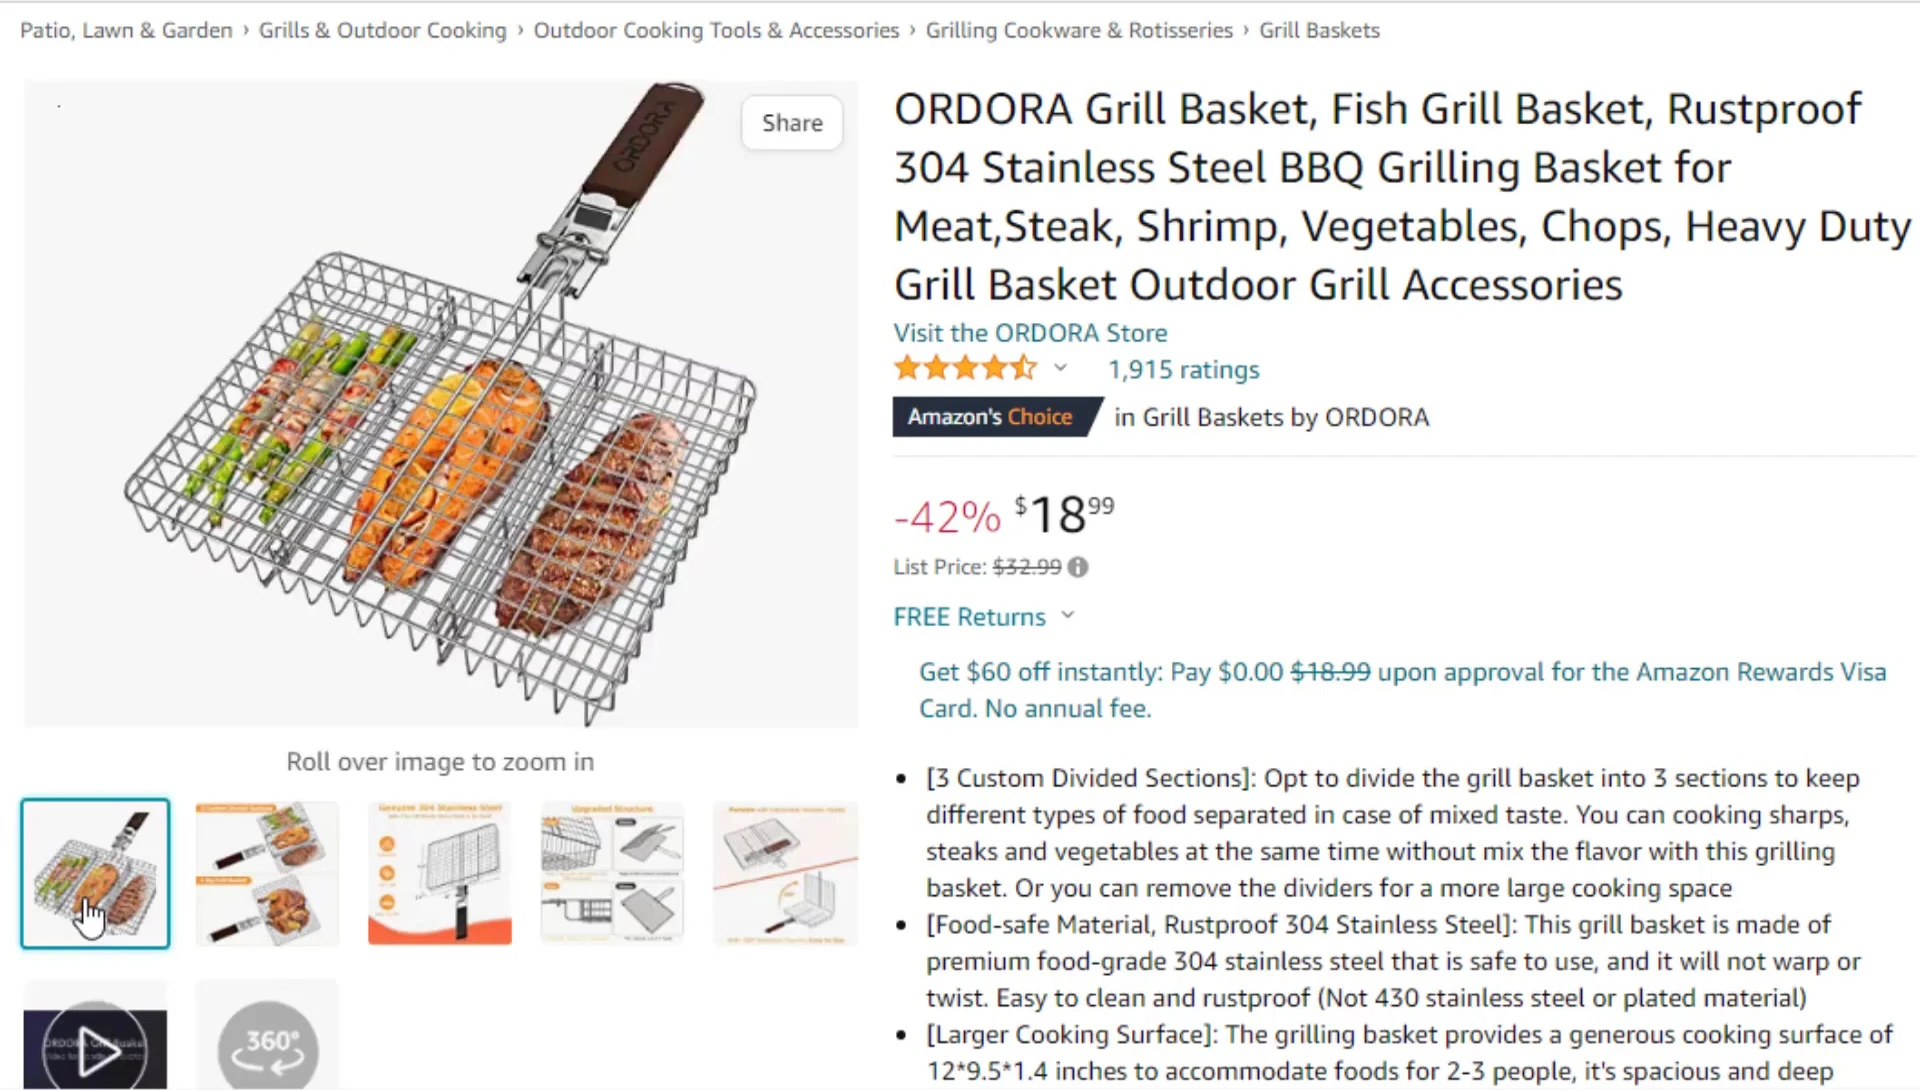This screenshot has height=1090, width=1920.
Task: Select the fourth upgraded structure thumbnail
Action: click(612, 873)
